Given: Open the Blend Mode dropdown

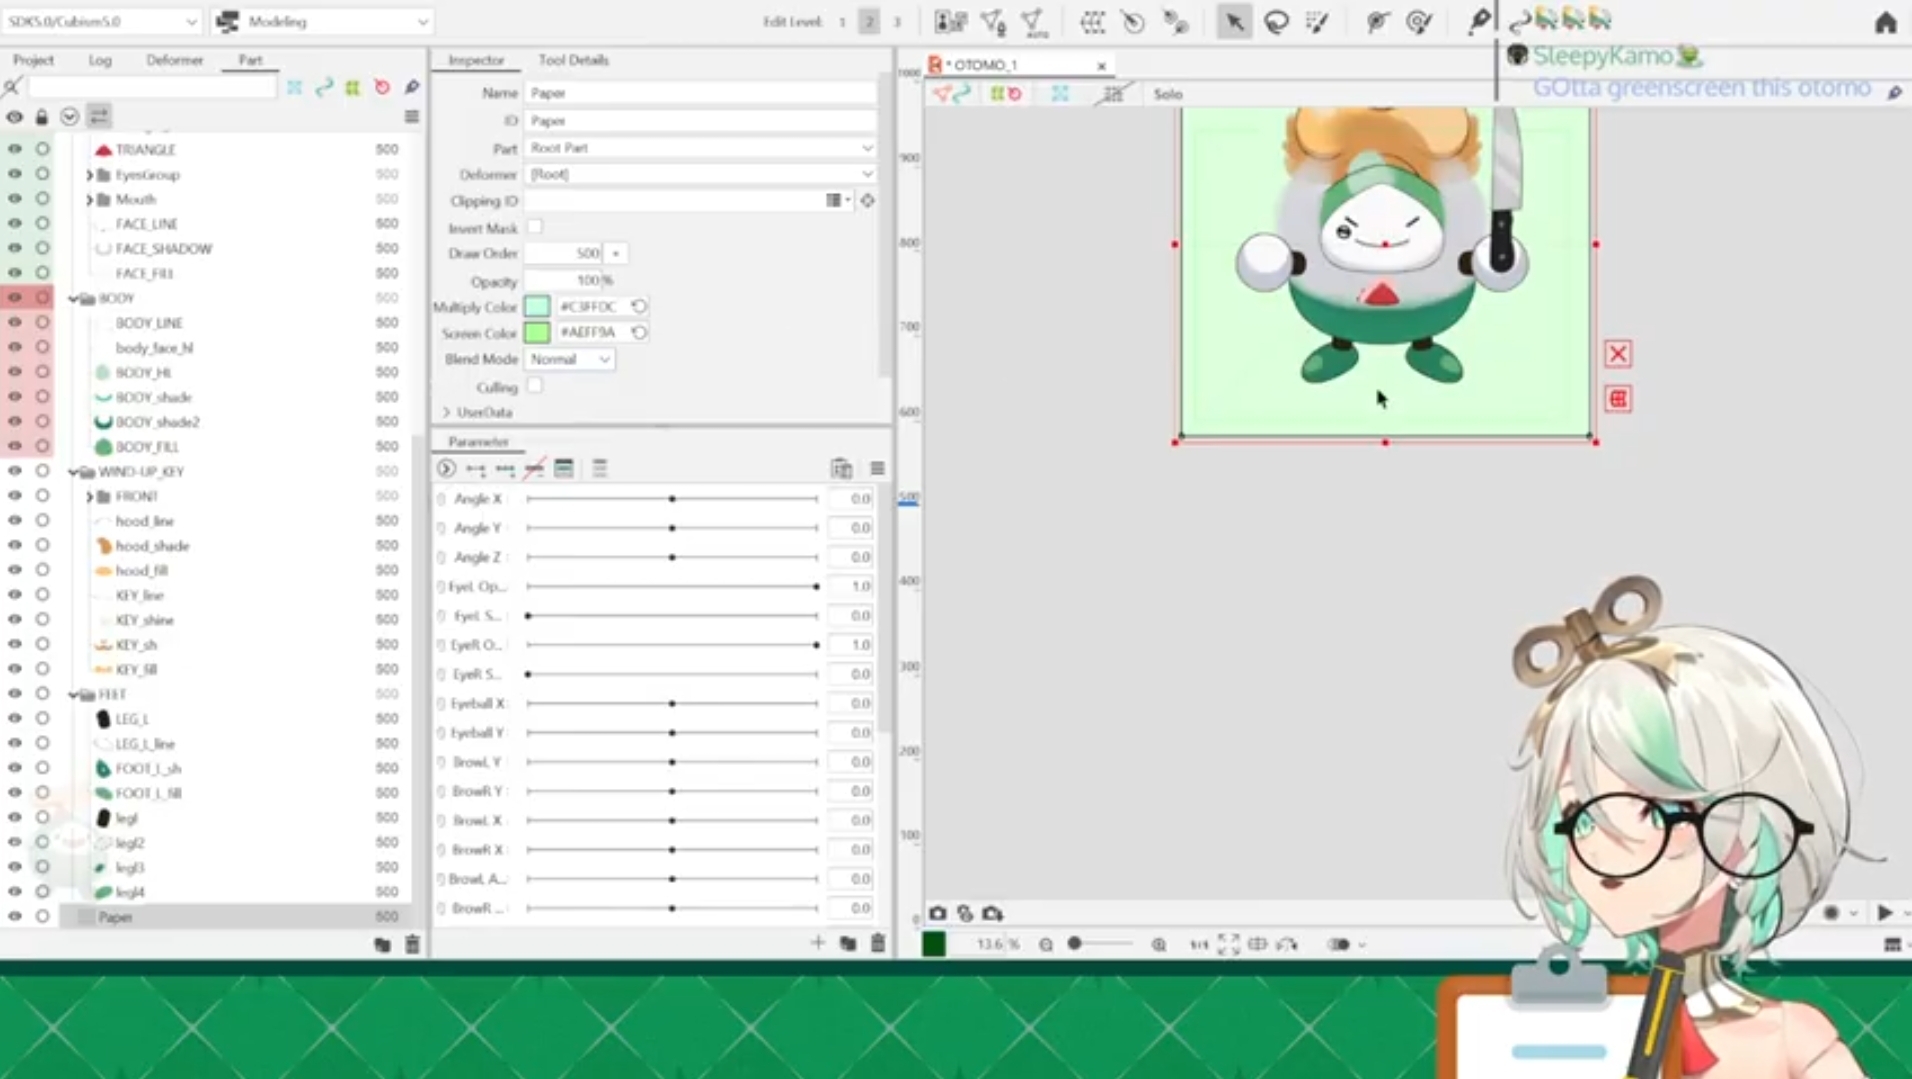Looking at the screenshot, I should pyautogui.click(x=570, y=359).
